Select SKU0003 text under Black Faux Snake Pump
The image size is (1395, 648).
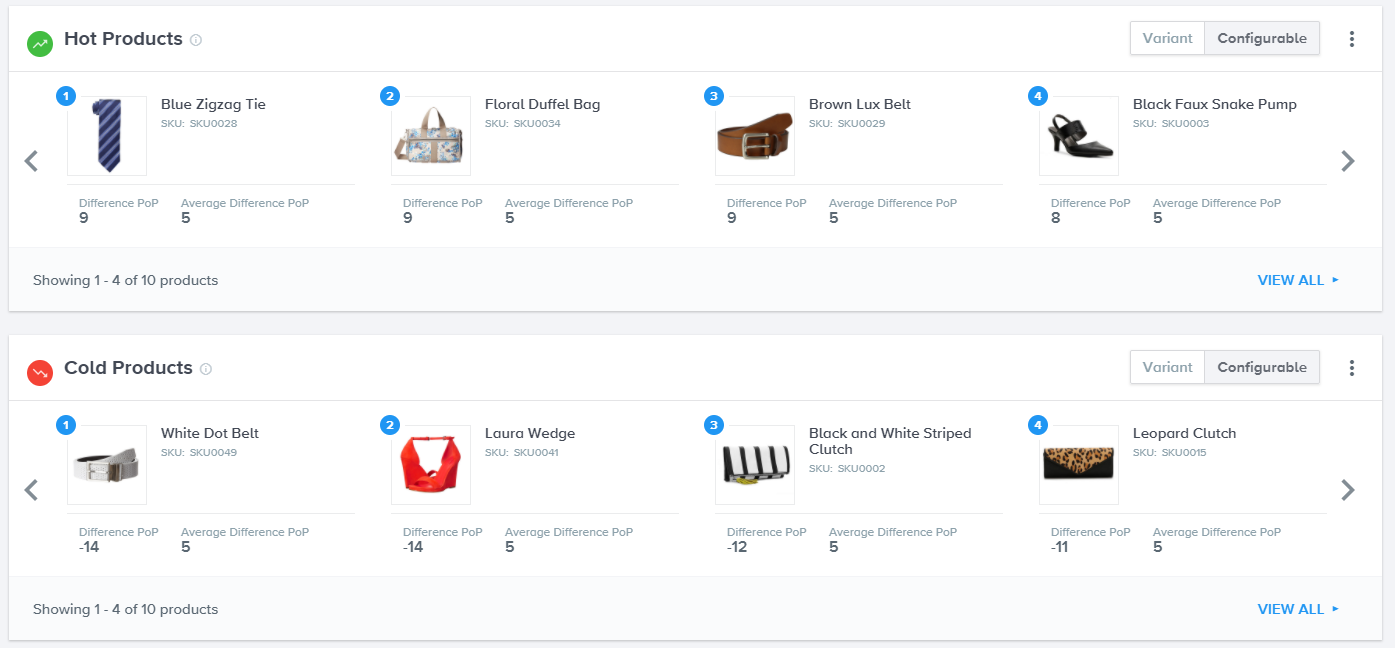(x=1185, y=124)
